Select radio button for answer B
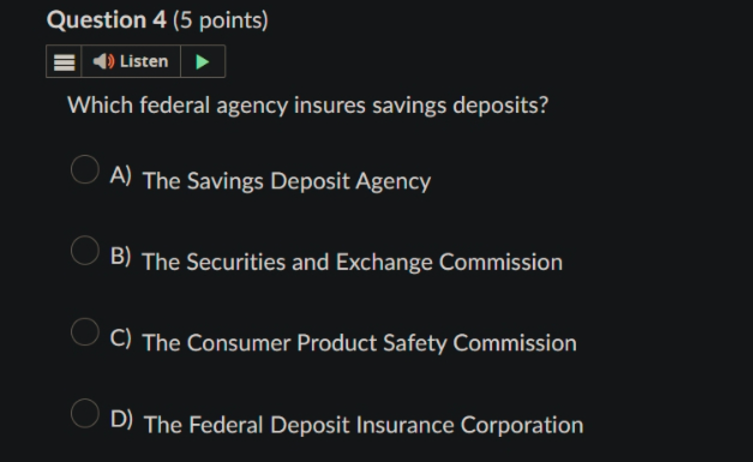This screenshot has width=753, height=462. click(x=85, y=250)
